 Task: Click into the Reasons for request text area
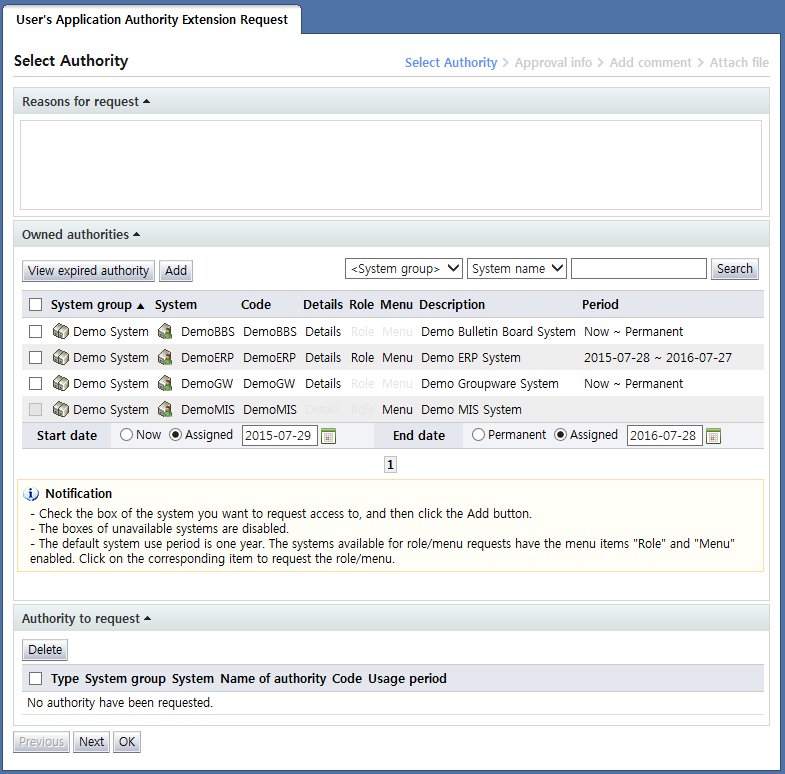(x=391, y=165)
